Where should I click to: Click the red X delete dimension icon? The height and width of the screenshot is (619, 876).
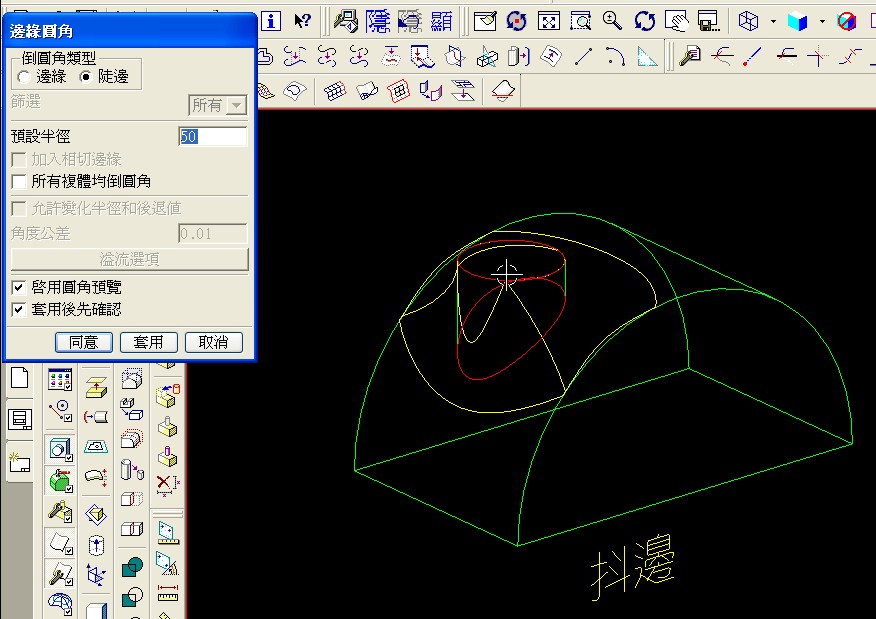pos(167,485)
